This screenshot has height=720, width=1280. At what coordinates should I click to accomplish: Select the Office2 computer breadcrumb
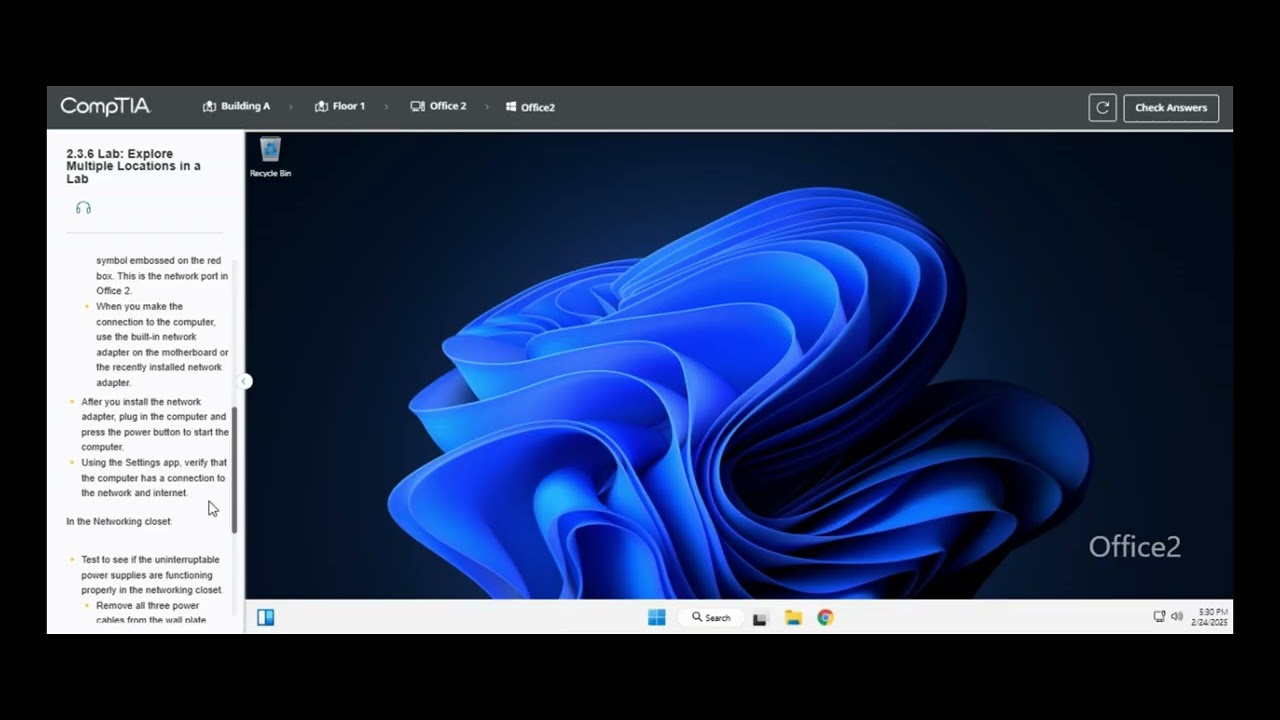(x=530, y=107)
